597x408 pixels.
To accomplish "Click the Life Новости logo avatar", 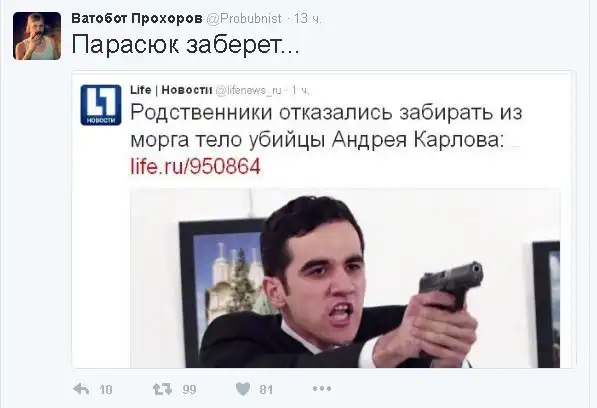I will click(x=101, y=105).
